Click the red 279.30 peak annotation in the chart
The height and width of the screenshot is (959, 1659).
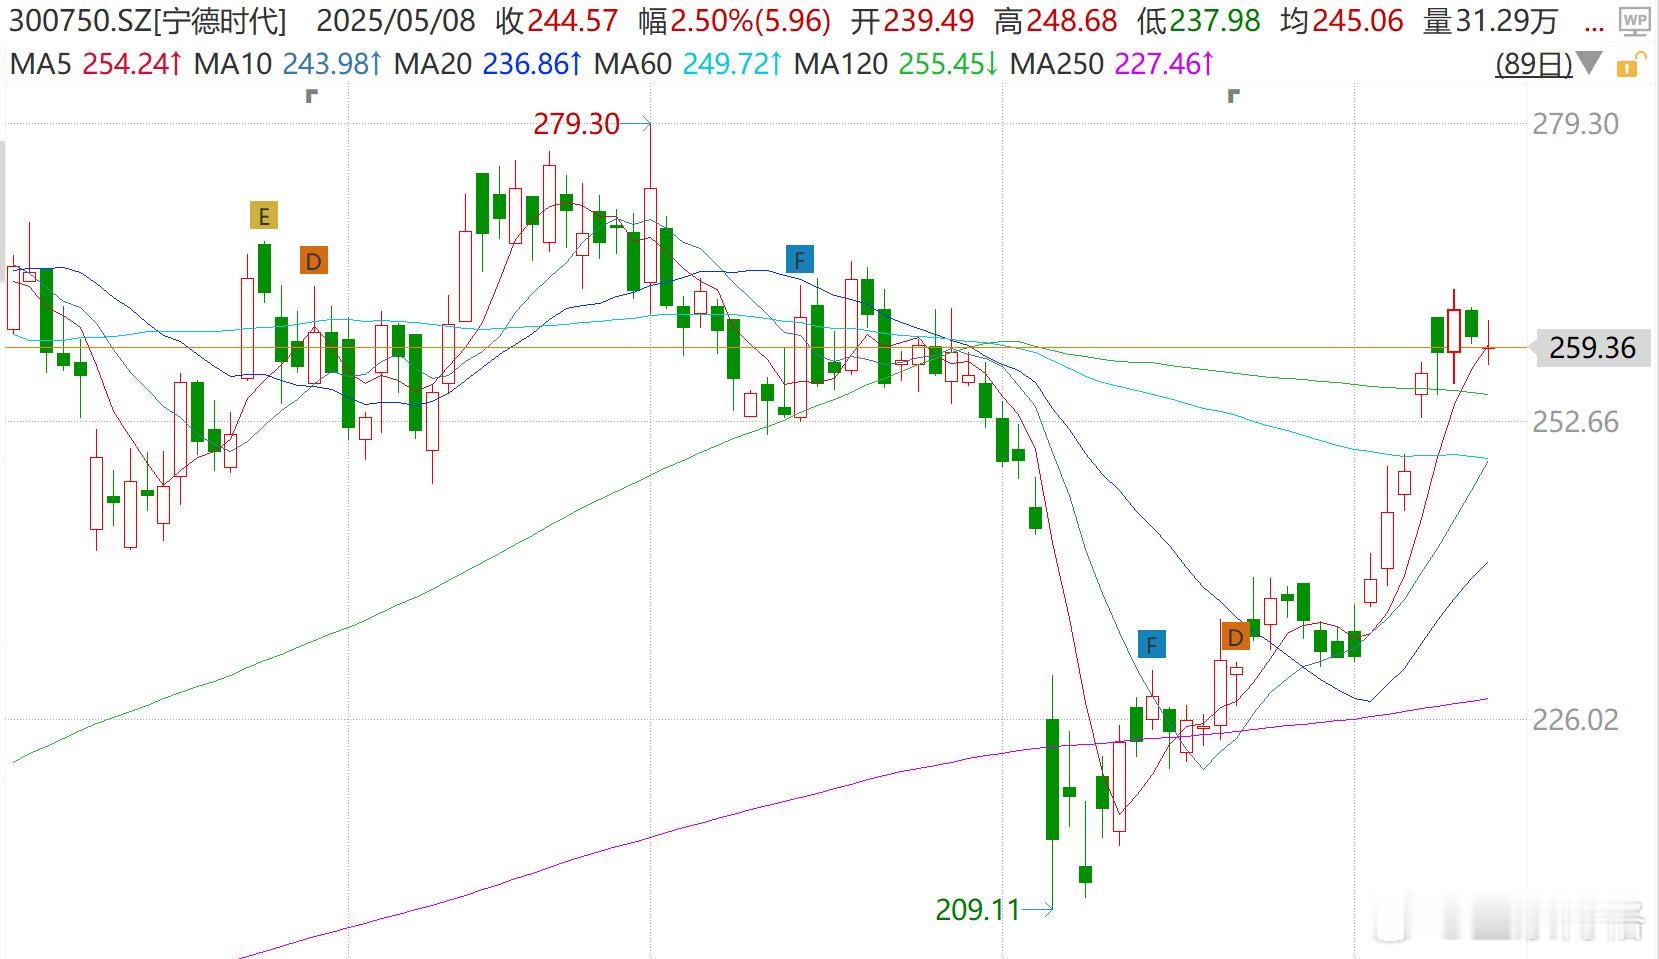click(576, 124)
